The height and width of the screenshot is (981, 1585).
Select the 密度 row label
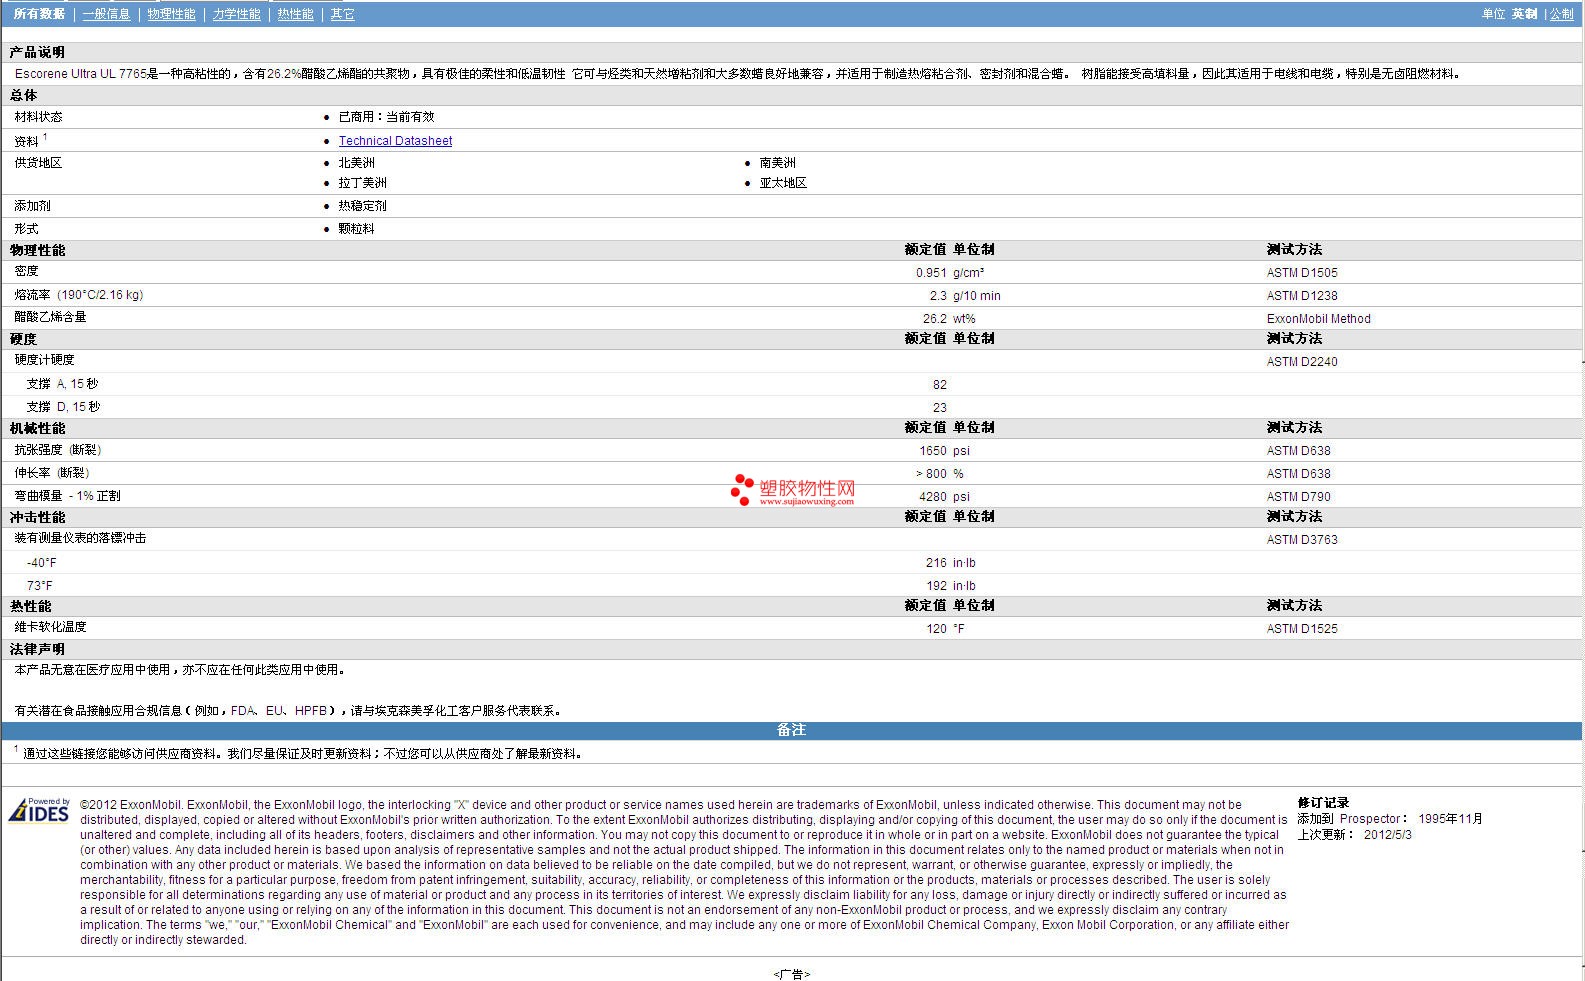pos(26,271)
